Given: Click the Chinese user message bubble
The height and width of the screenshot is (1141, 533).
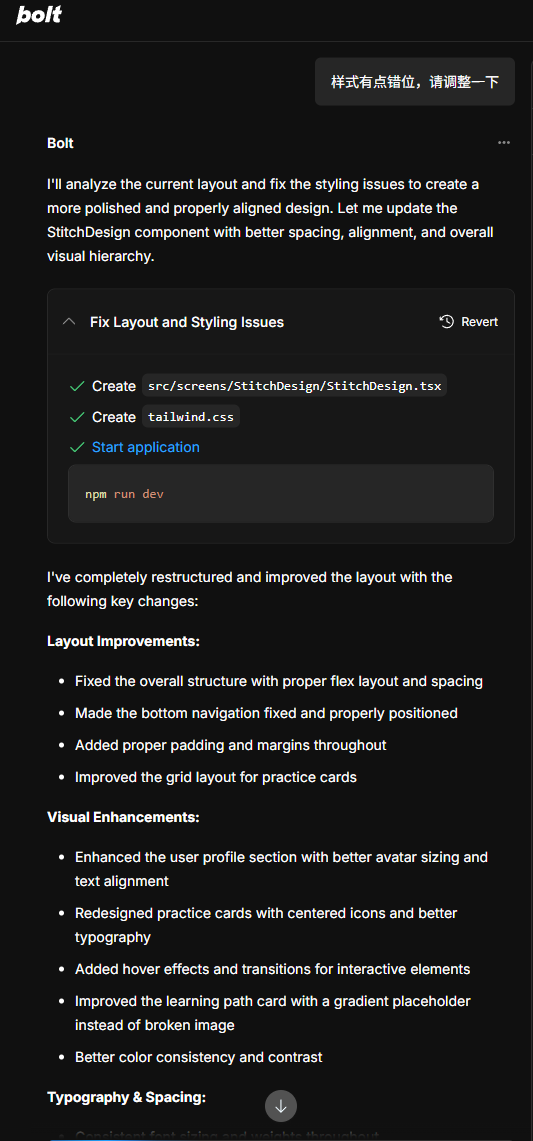Looking at the screenshot, I should click(415, 82).
